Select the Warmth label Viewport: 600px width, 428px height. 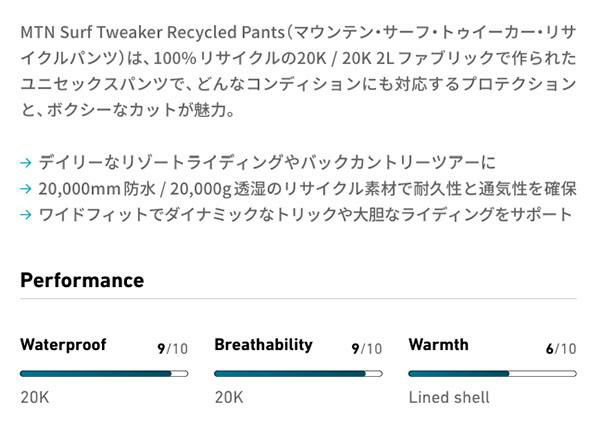438,345
